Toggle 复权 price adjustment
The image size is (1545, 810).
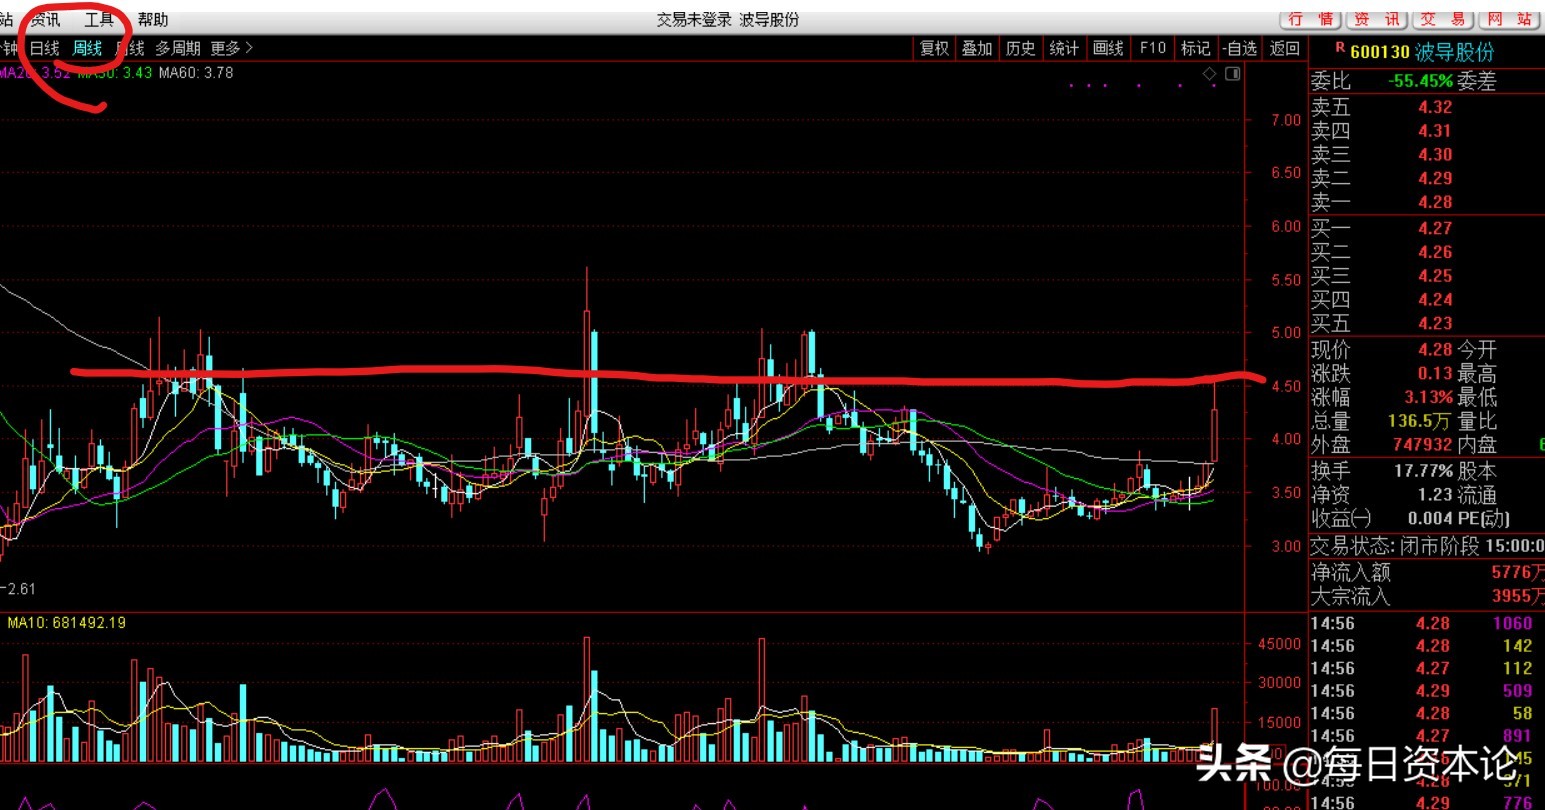tap(934, 48)
